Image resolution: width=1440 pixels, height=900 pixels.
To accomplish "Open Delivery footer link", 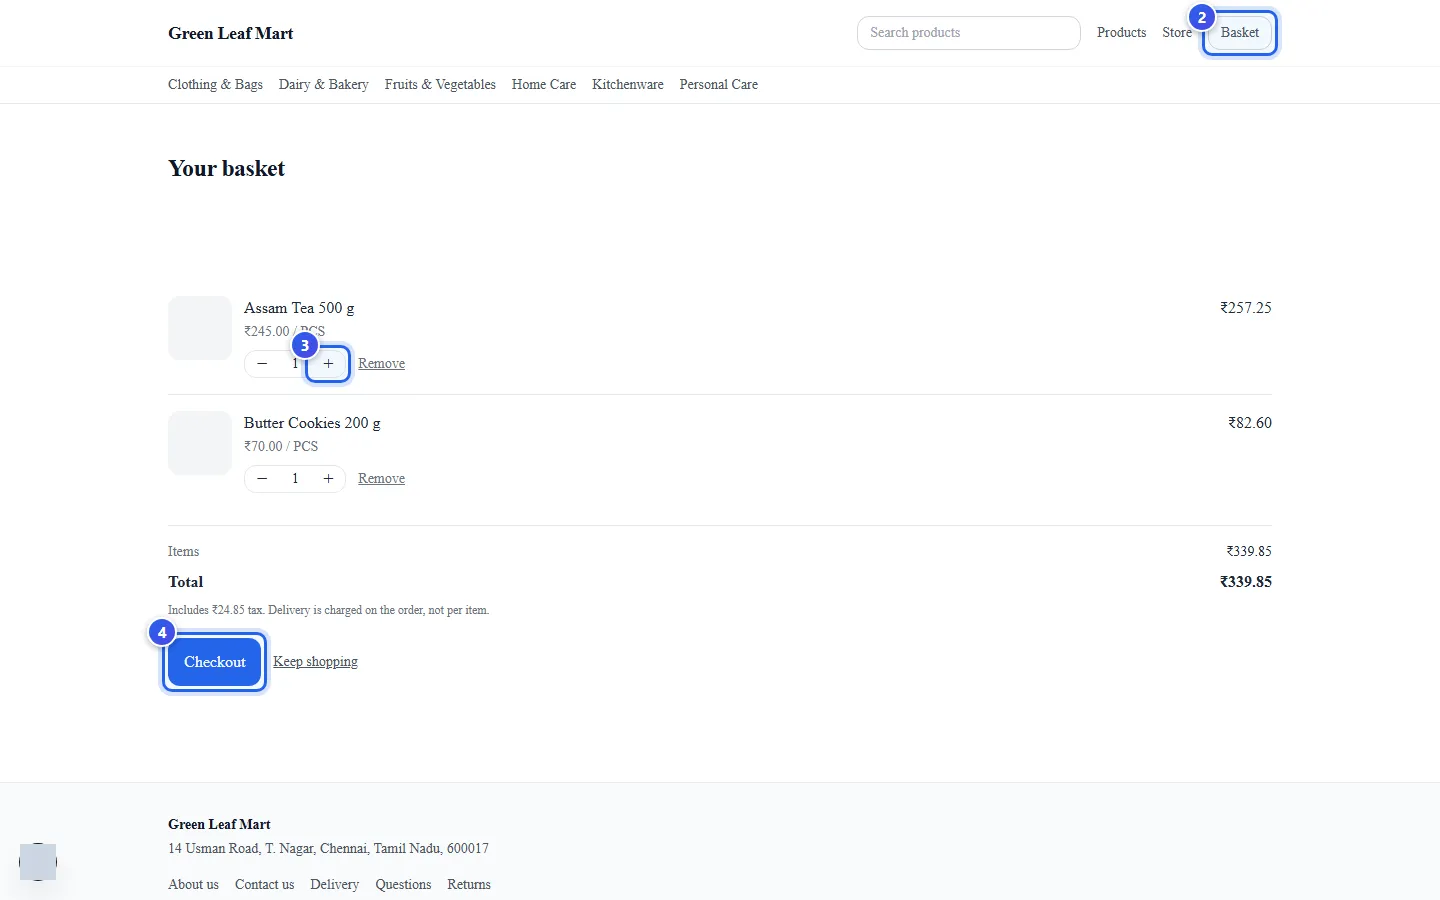I will tap(334, 885).
